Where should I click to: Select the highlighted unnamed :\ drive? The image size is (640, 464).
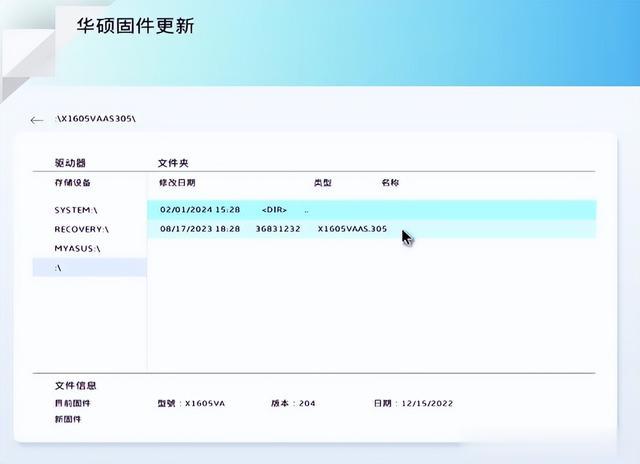click(89, 268)
